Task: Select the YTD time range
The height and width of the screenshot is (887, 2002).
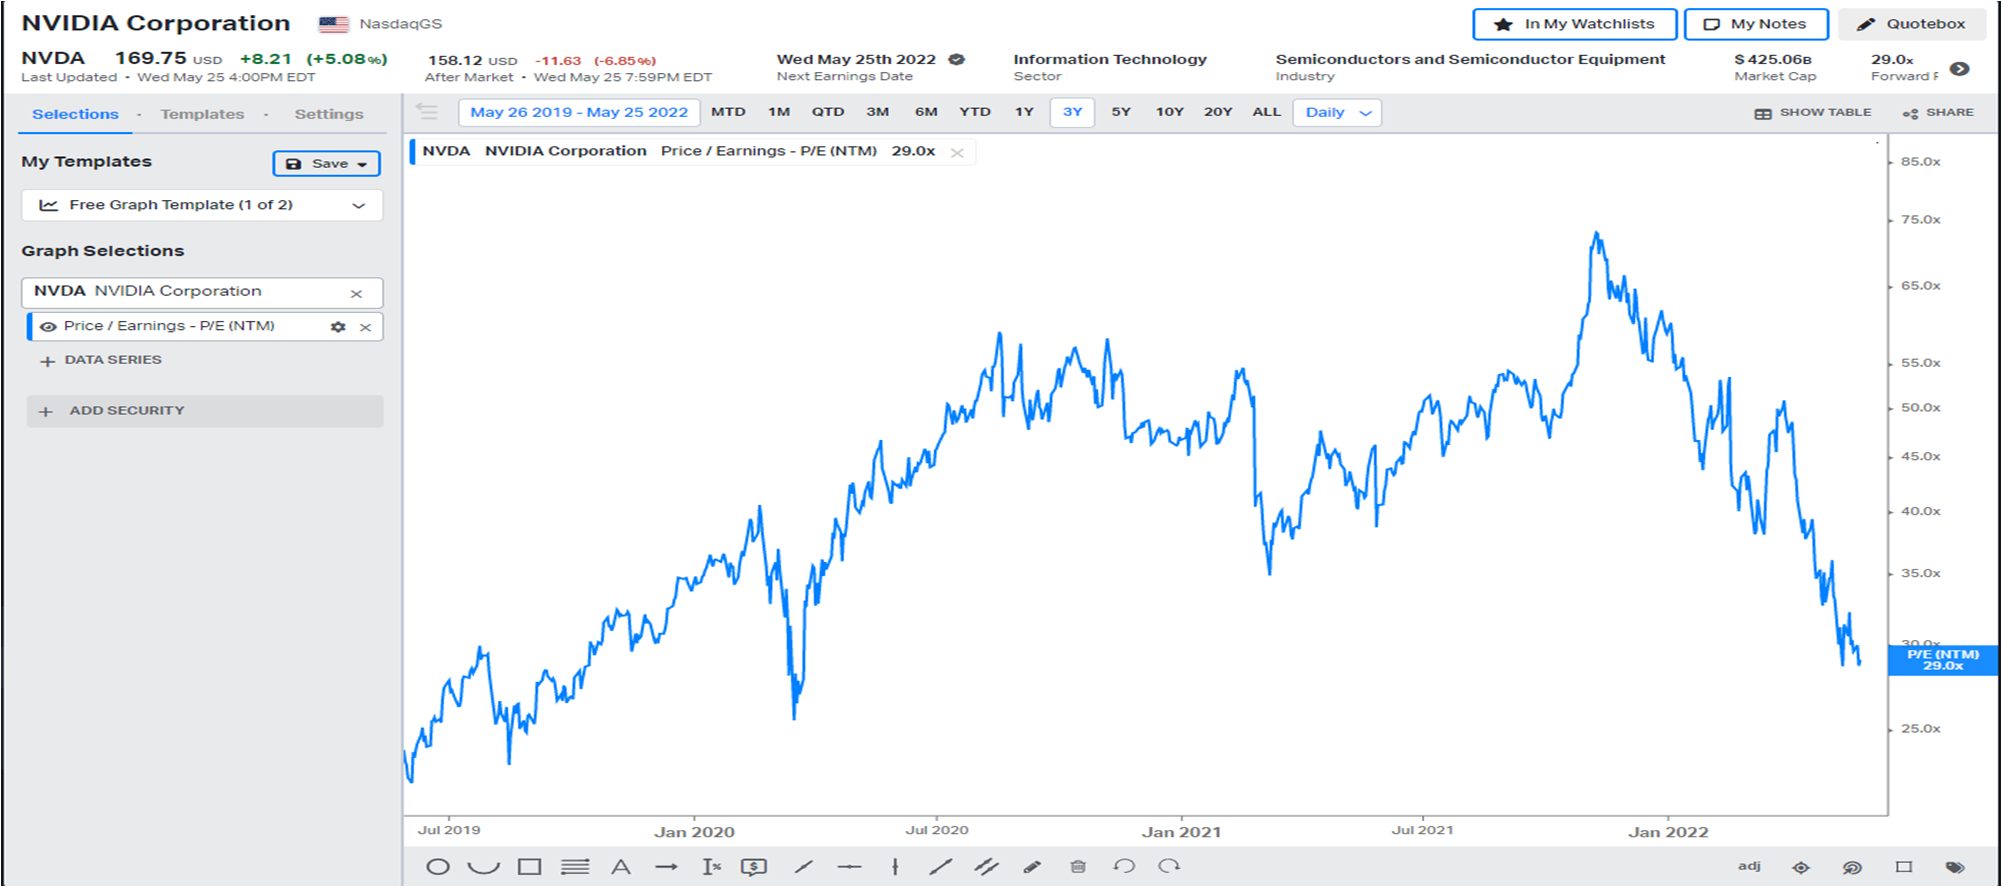Action: point(975,112)
